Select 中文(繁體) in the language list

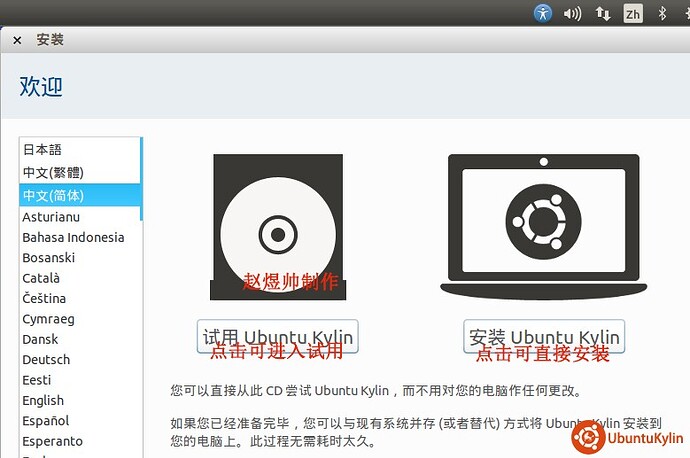[80, 172]
